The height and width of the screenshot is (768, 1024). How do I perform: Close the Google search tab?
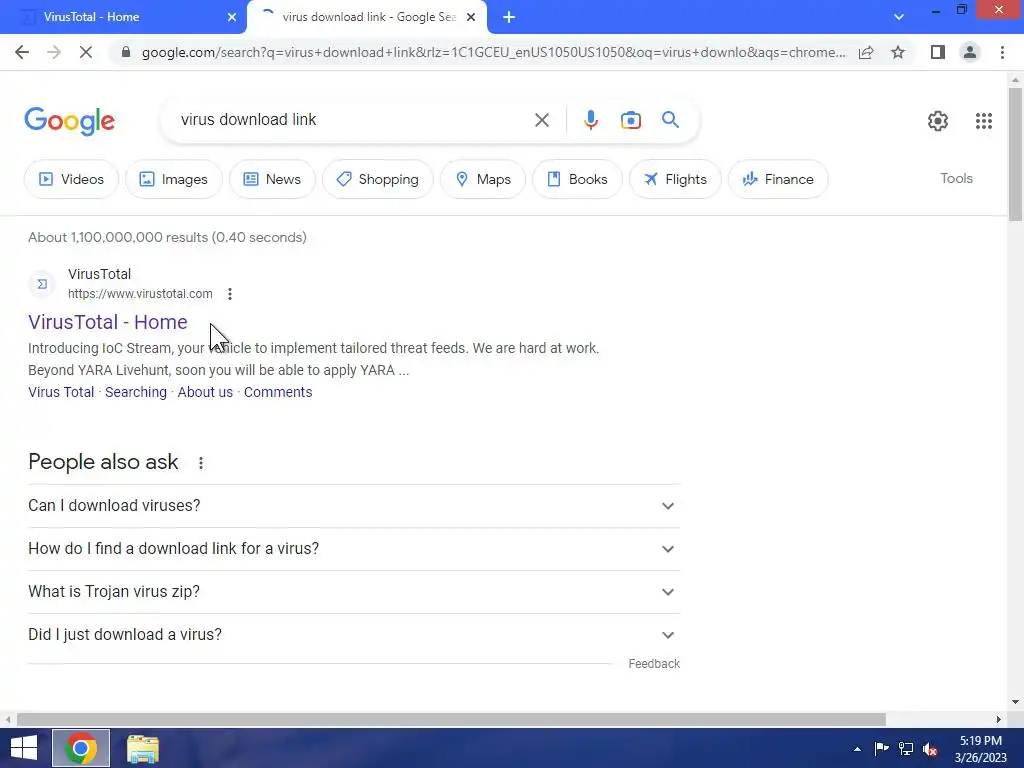(x=471, y=17)
